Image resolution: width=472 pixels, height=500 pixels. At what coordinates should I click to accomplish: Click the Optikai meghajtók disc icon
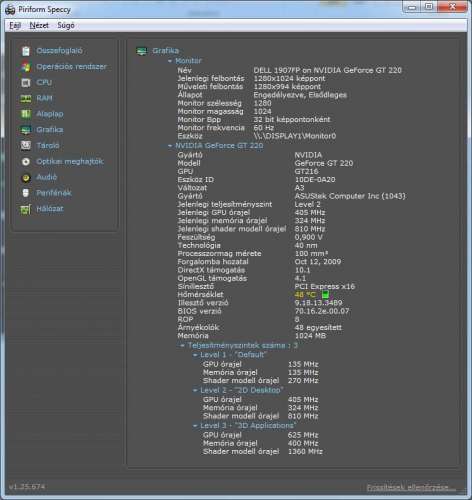(26, 162)
